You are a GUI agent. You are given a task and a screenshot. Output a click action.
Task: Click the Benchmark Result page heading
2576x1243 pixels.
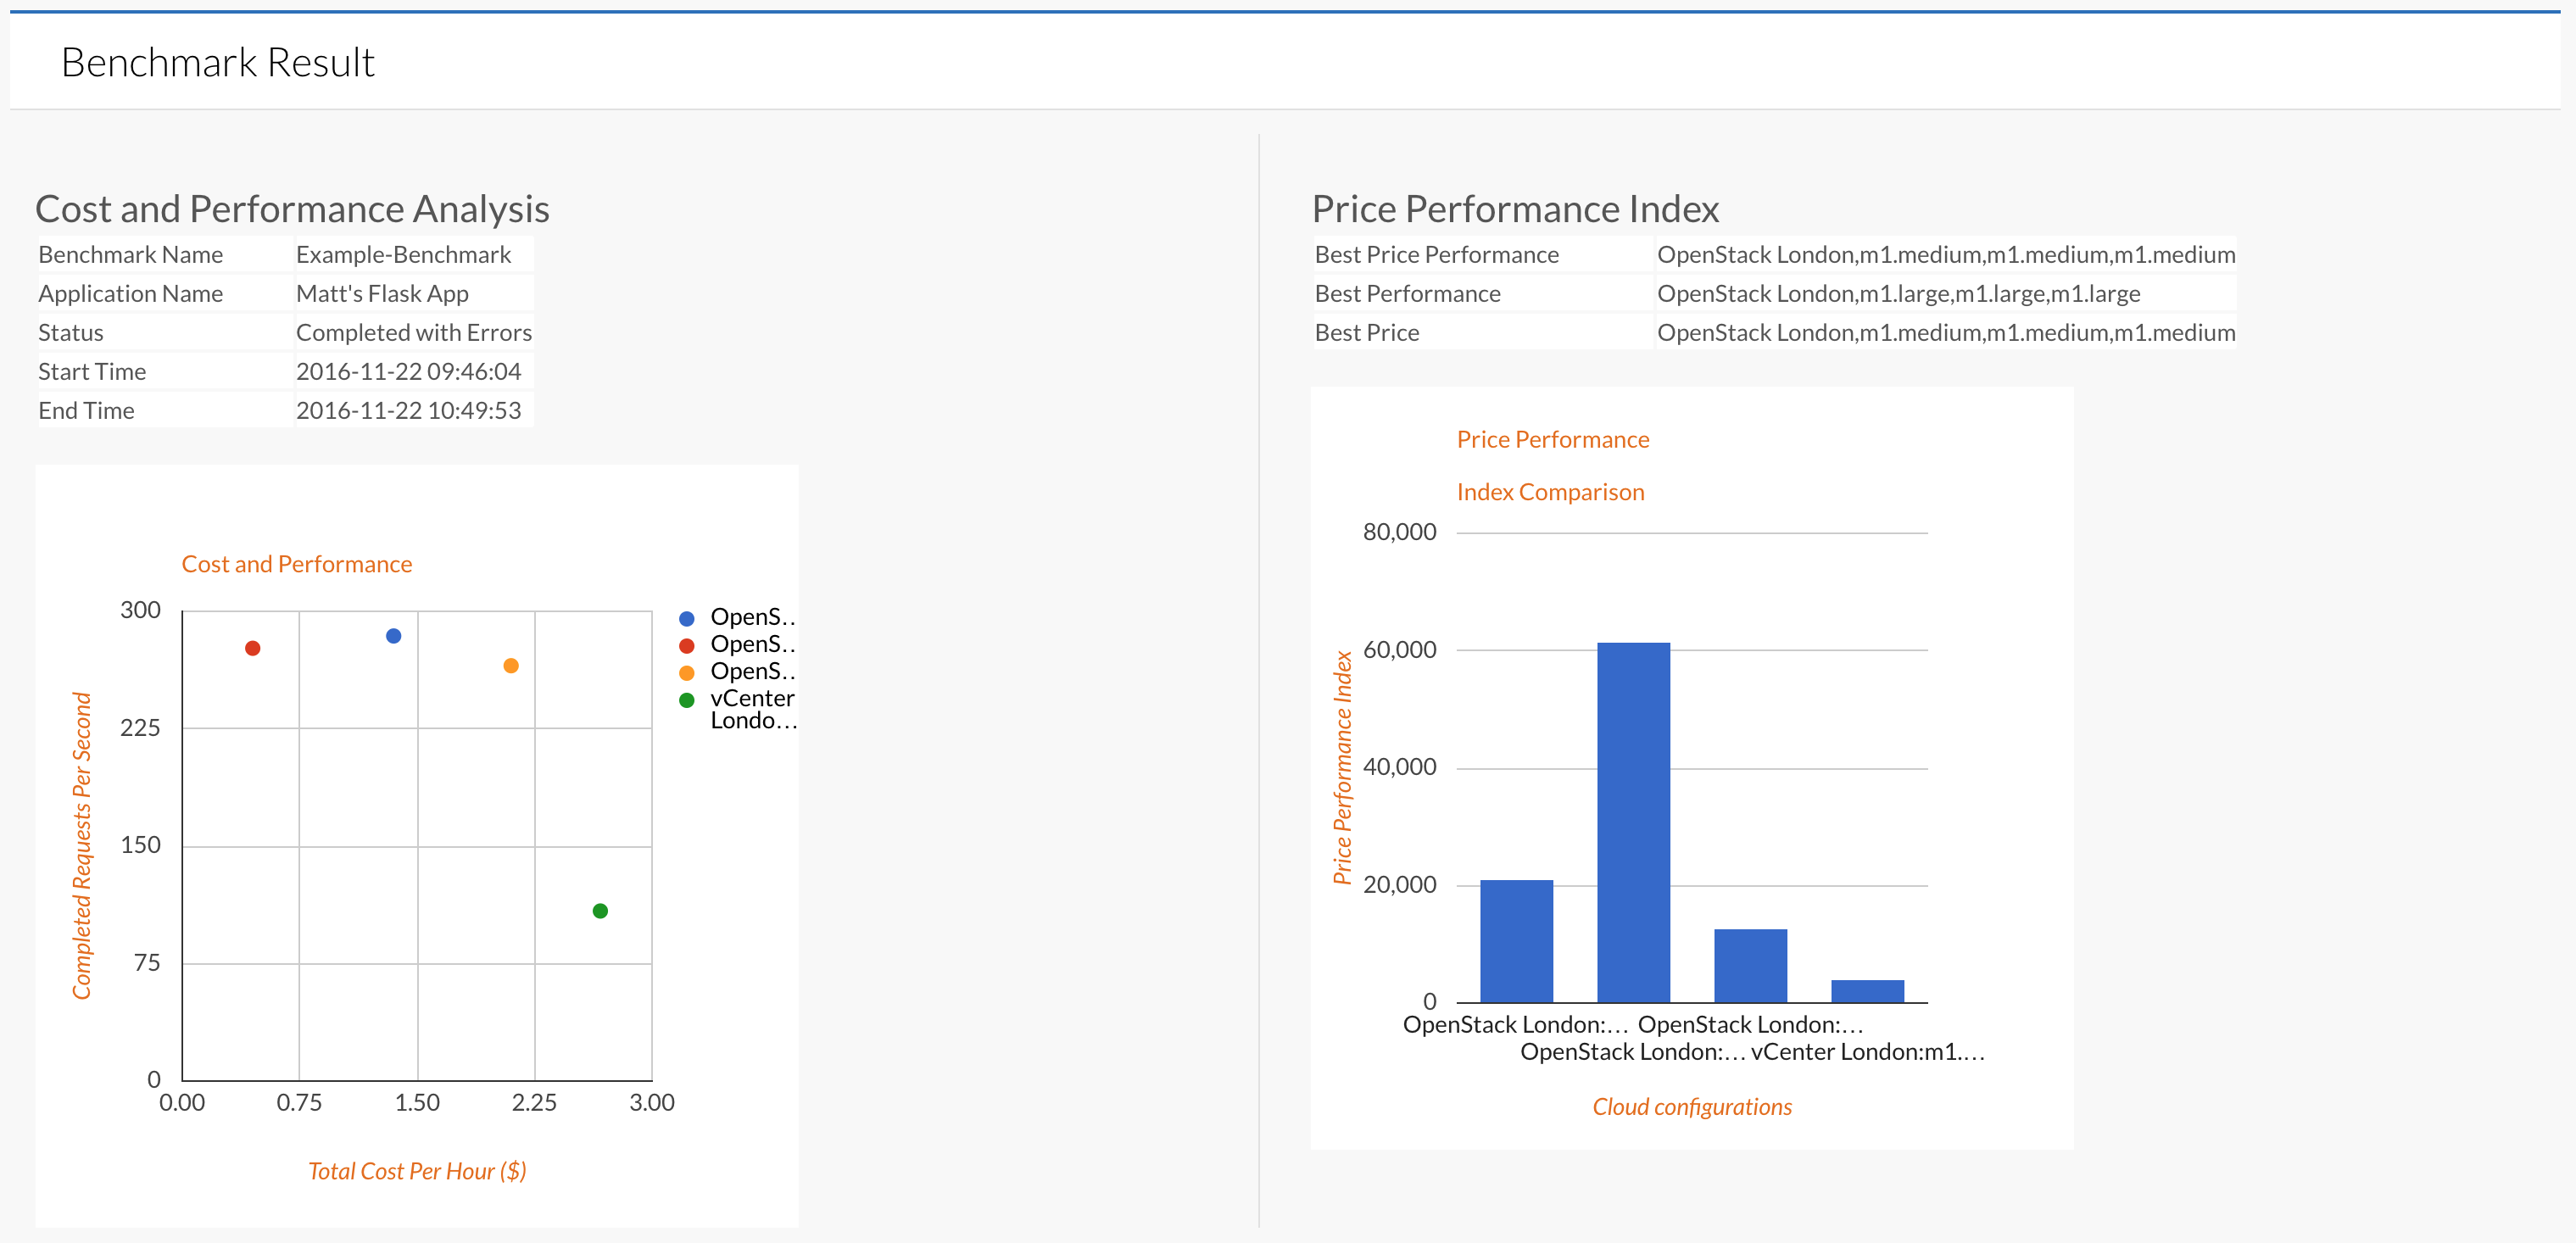click(217, 63)
